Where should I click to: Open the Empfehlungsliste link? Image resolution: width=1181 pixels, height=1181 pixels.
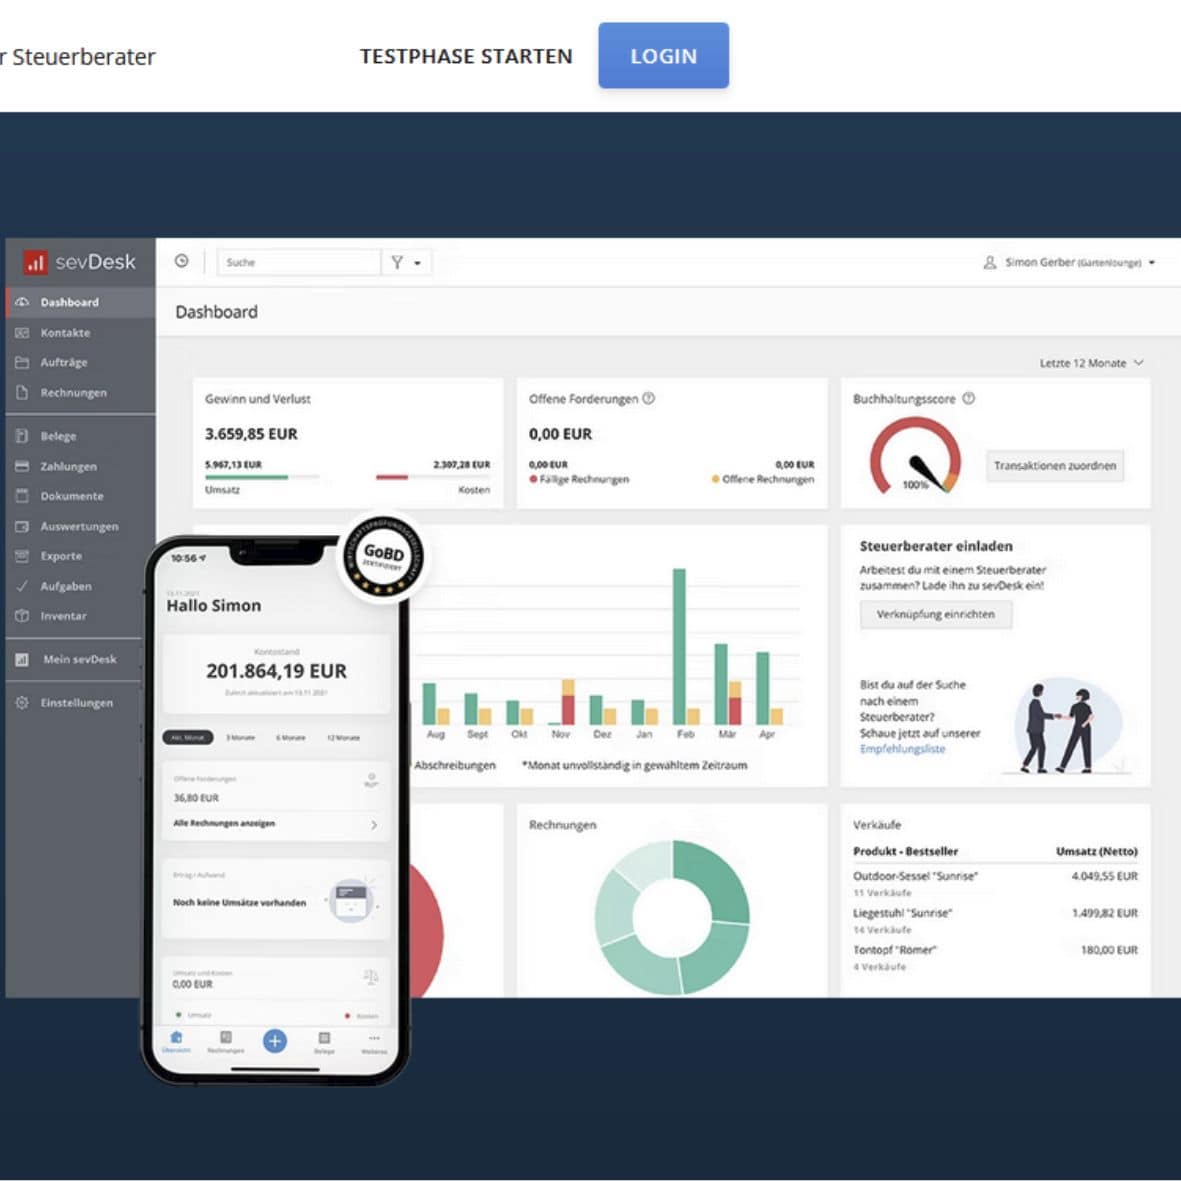coord(902,749)
